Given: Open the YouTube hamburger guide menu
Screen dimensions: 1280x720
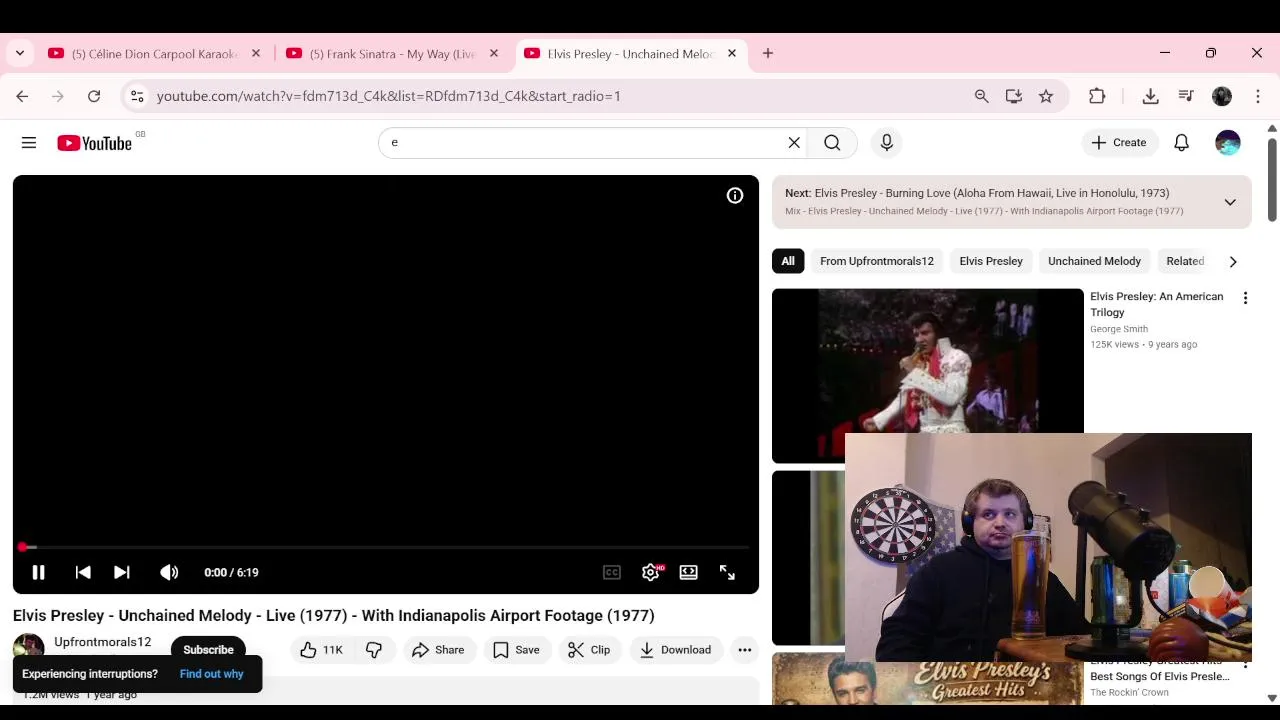Looking at the screenshot, I should coord(29,143).
